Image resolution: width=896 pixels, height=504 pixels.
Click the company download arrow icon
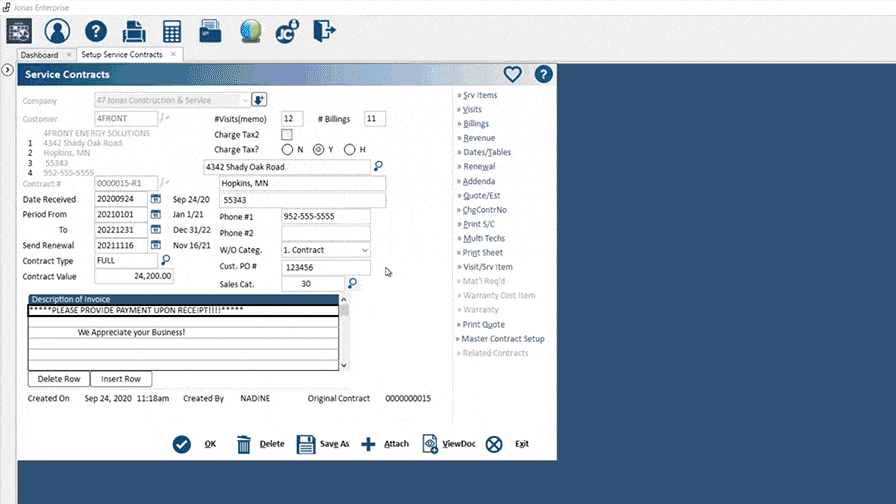[259, 100]
